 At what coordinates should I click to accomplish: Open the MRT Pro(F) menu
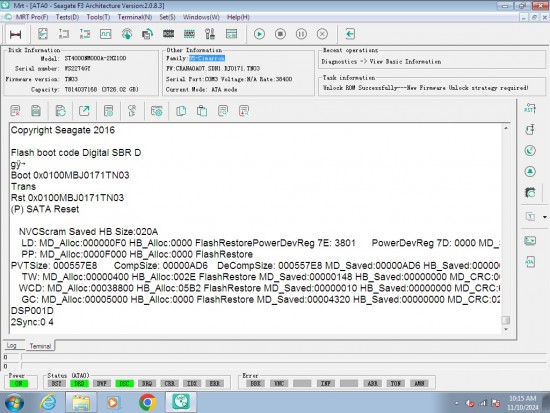click(32, 17)
